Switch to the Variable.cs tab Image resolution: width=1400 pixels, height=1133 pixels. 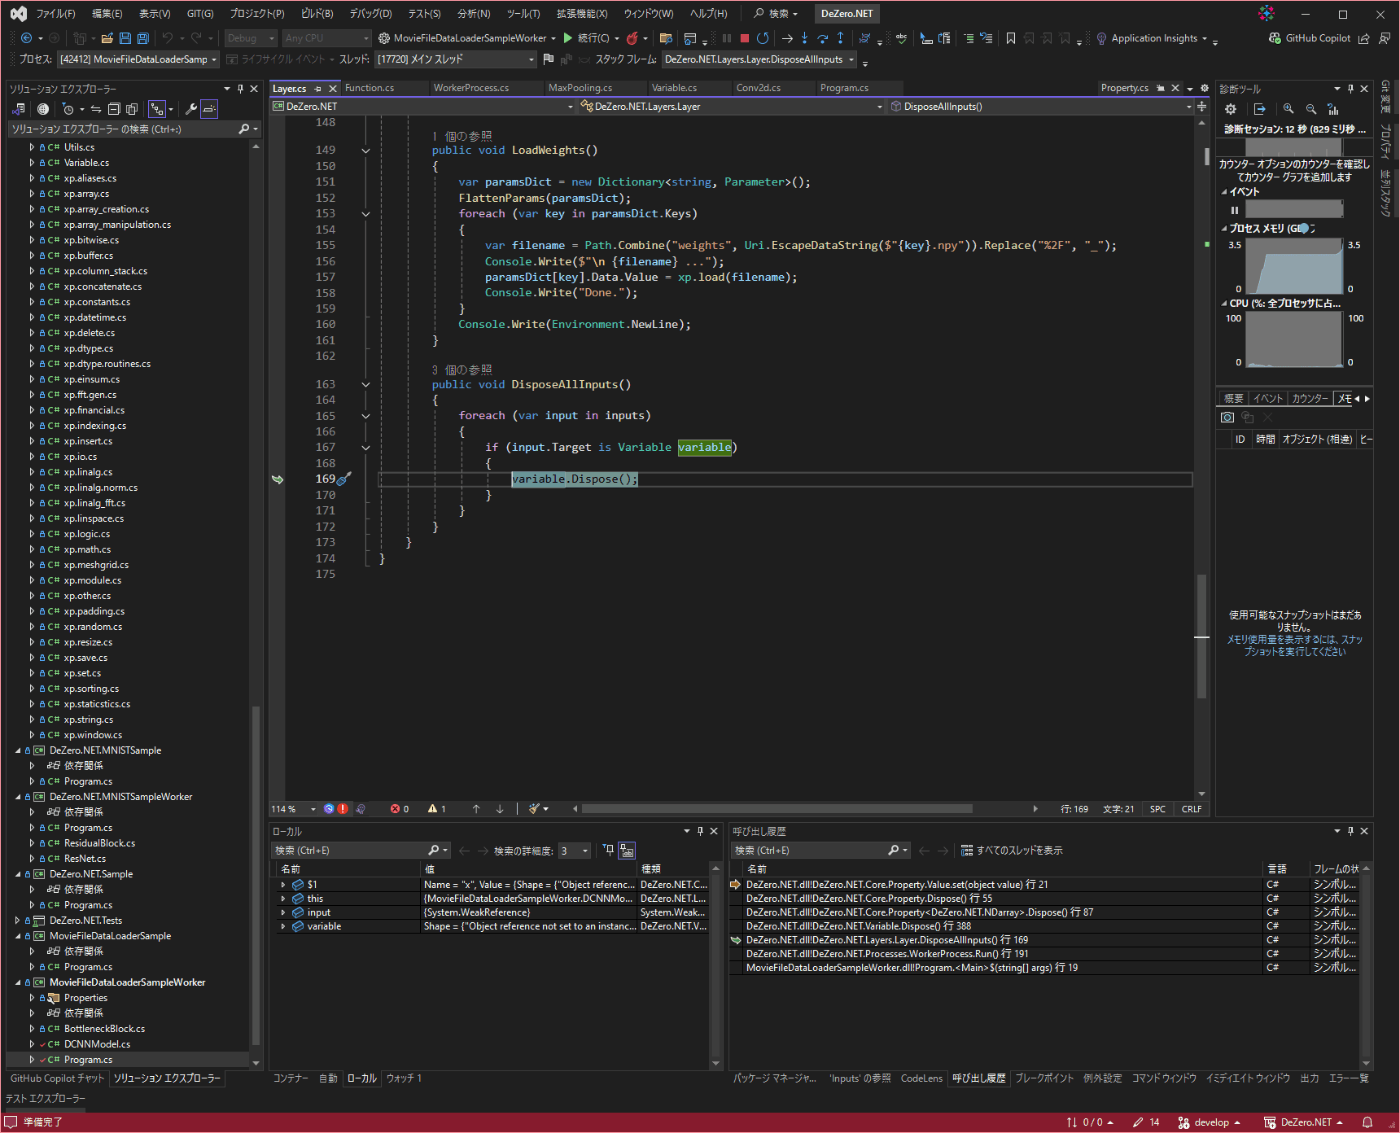tap(674, 88)
